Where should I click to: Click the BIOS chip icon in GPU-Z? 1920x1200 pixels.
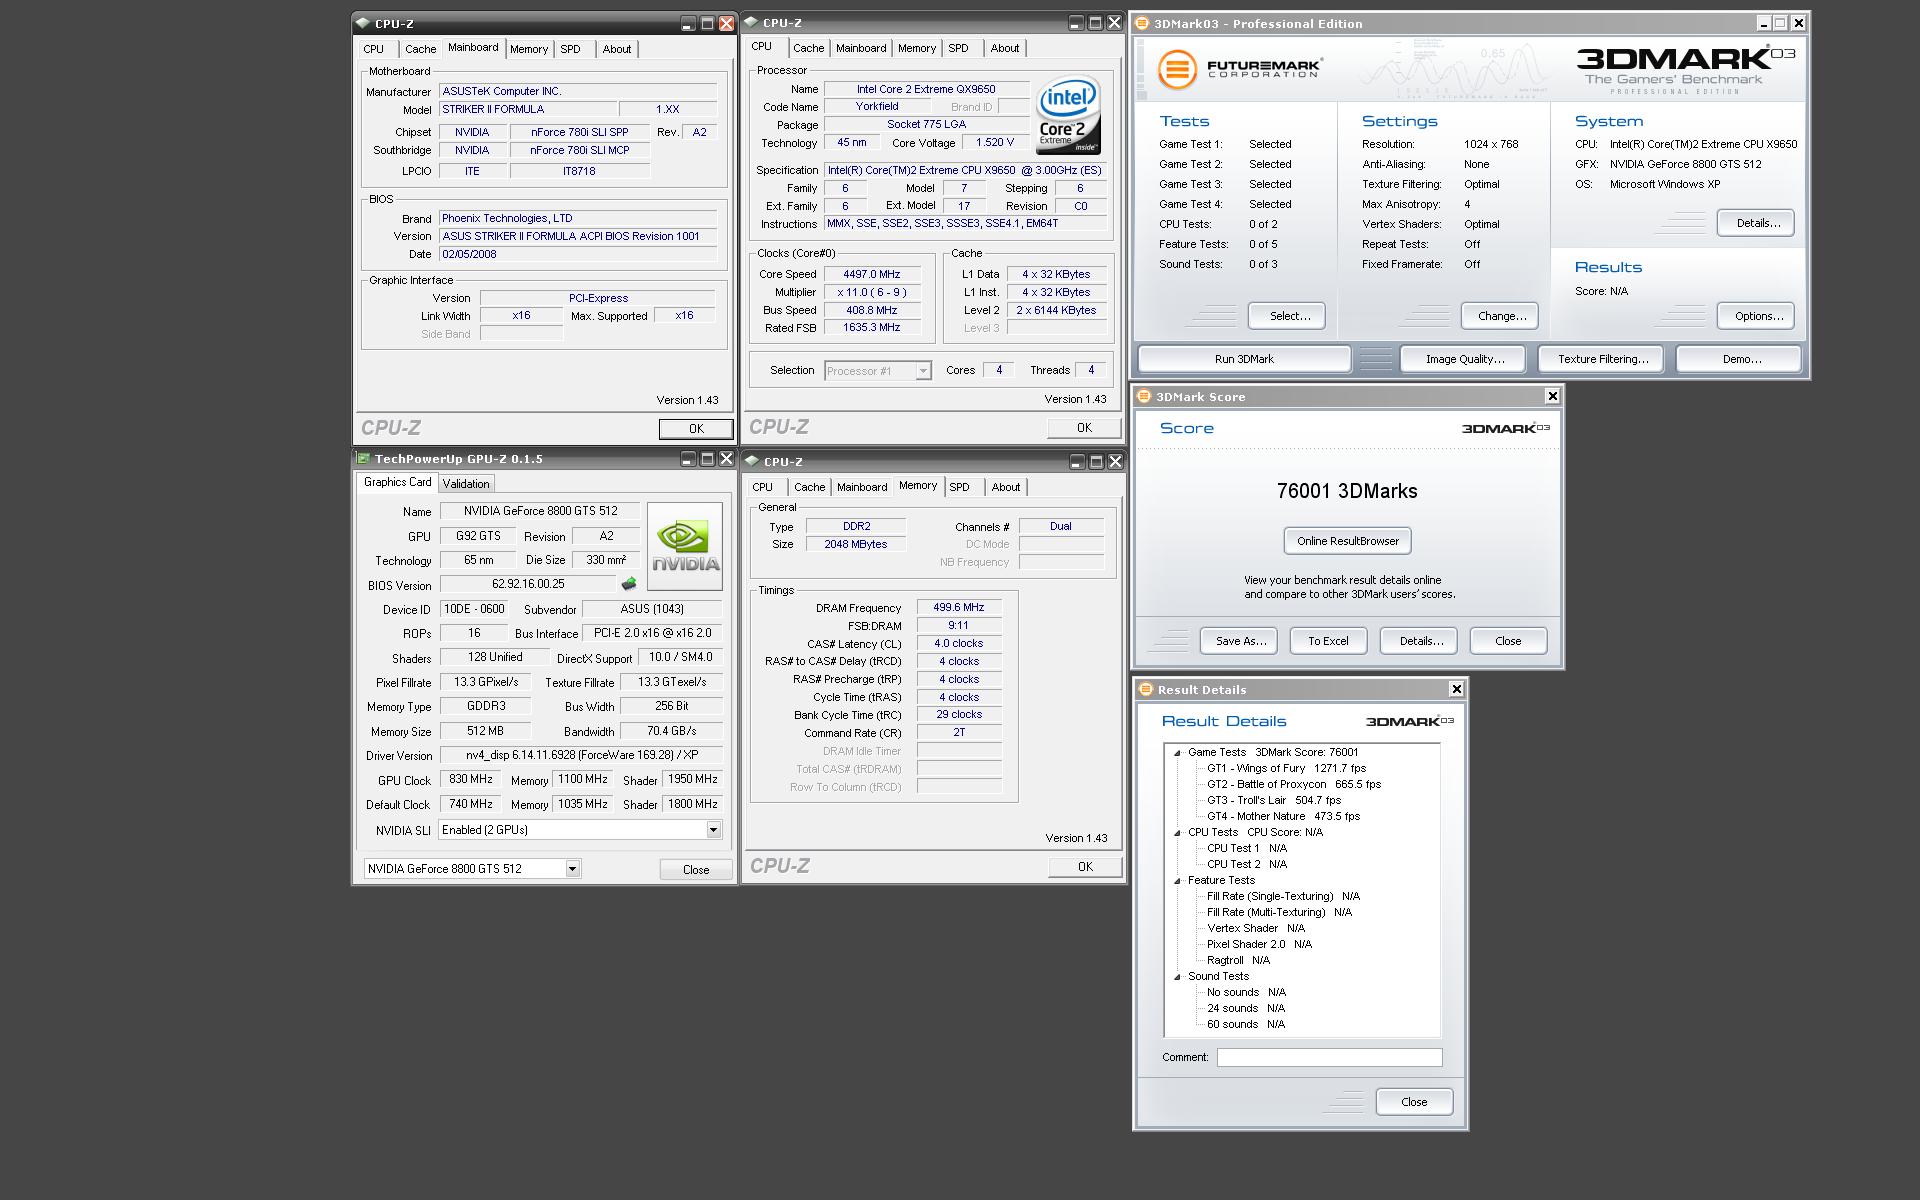coord(629,584)
